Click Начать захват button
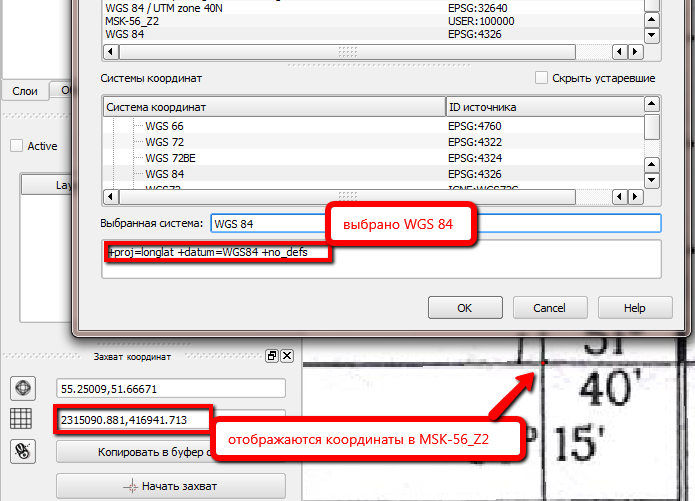Screen dimensions: 695x501 (171, 486)
